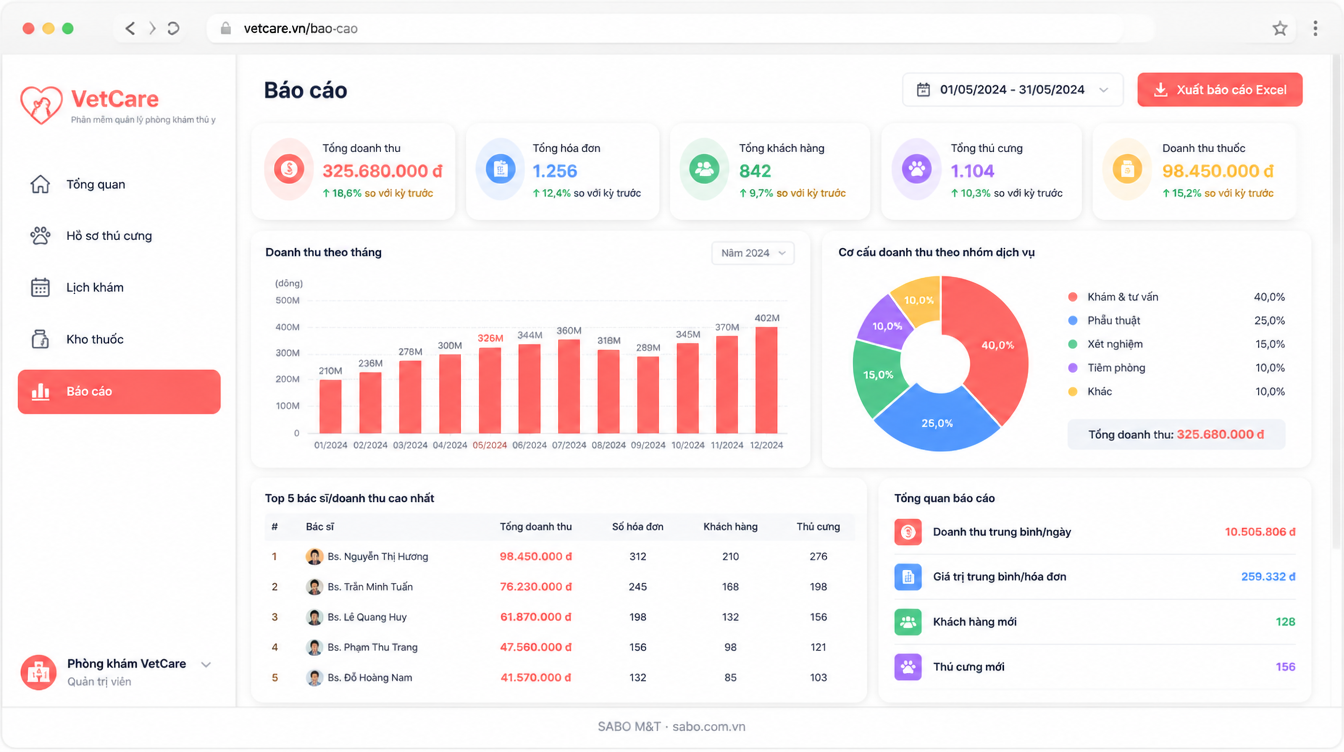Reload the page
Screen dimensions: 1344x752
pos(174,29)
